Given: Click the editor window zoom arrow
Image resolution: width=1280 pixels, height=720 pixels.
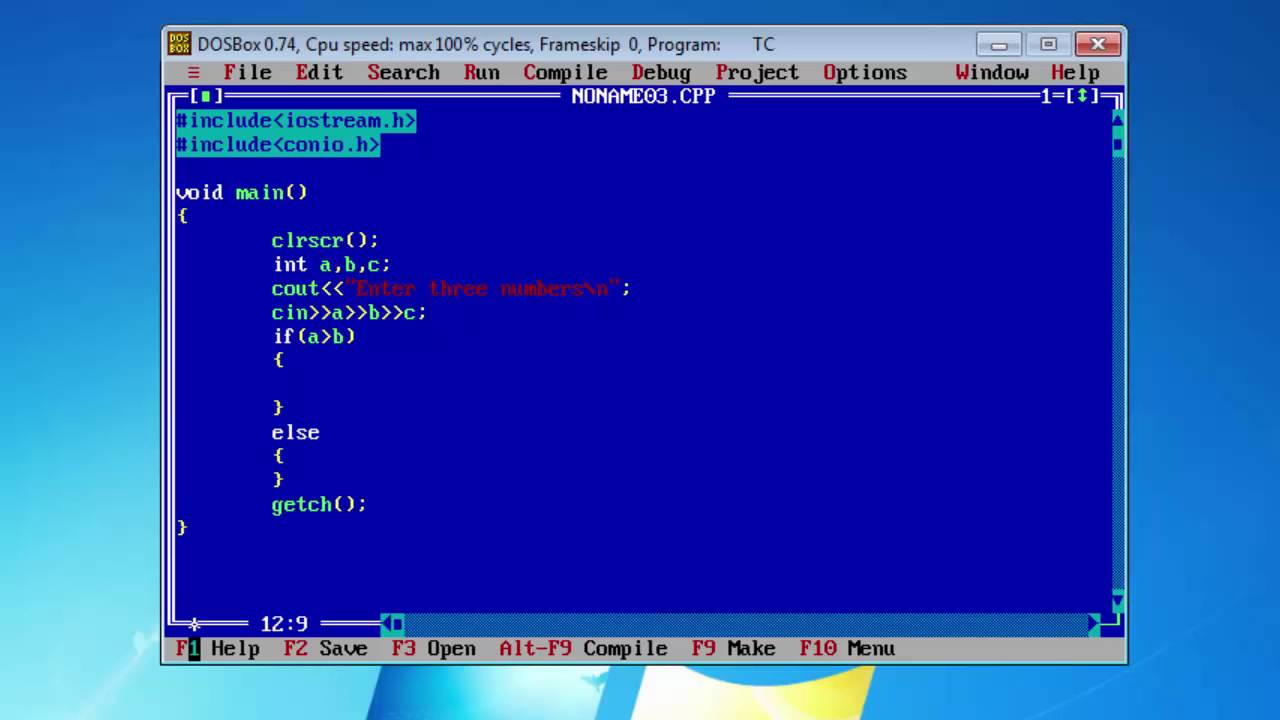Looking at the screenshot, I should click(1081, 96).
